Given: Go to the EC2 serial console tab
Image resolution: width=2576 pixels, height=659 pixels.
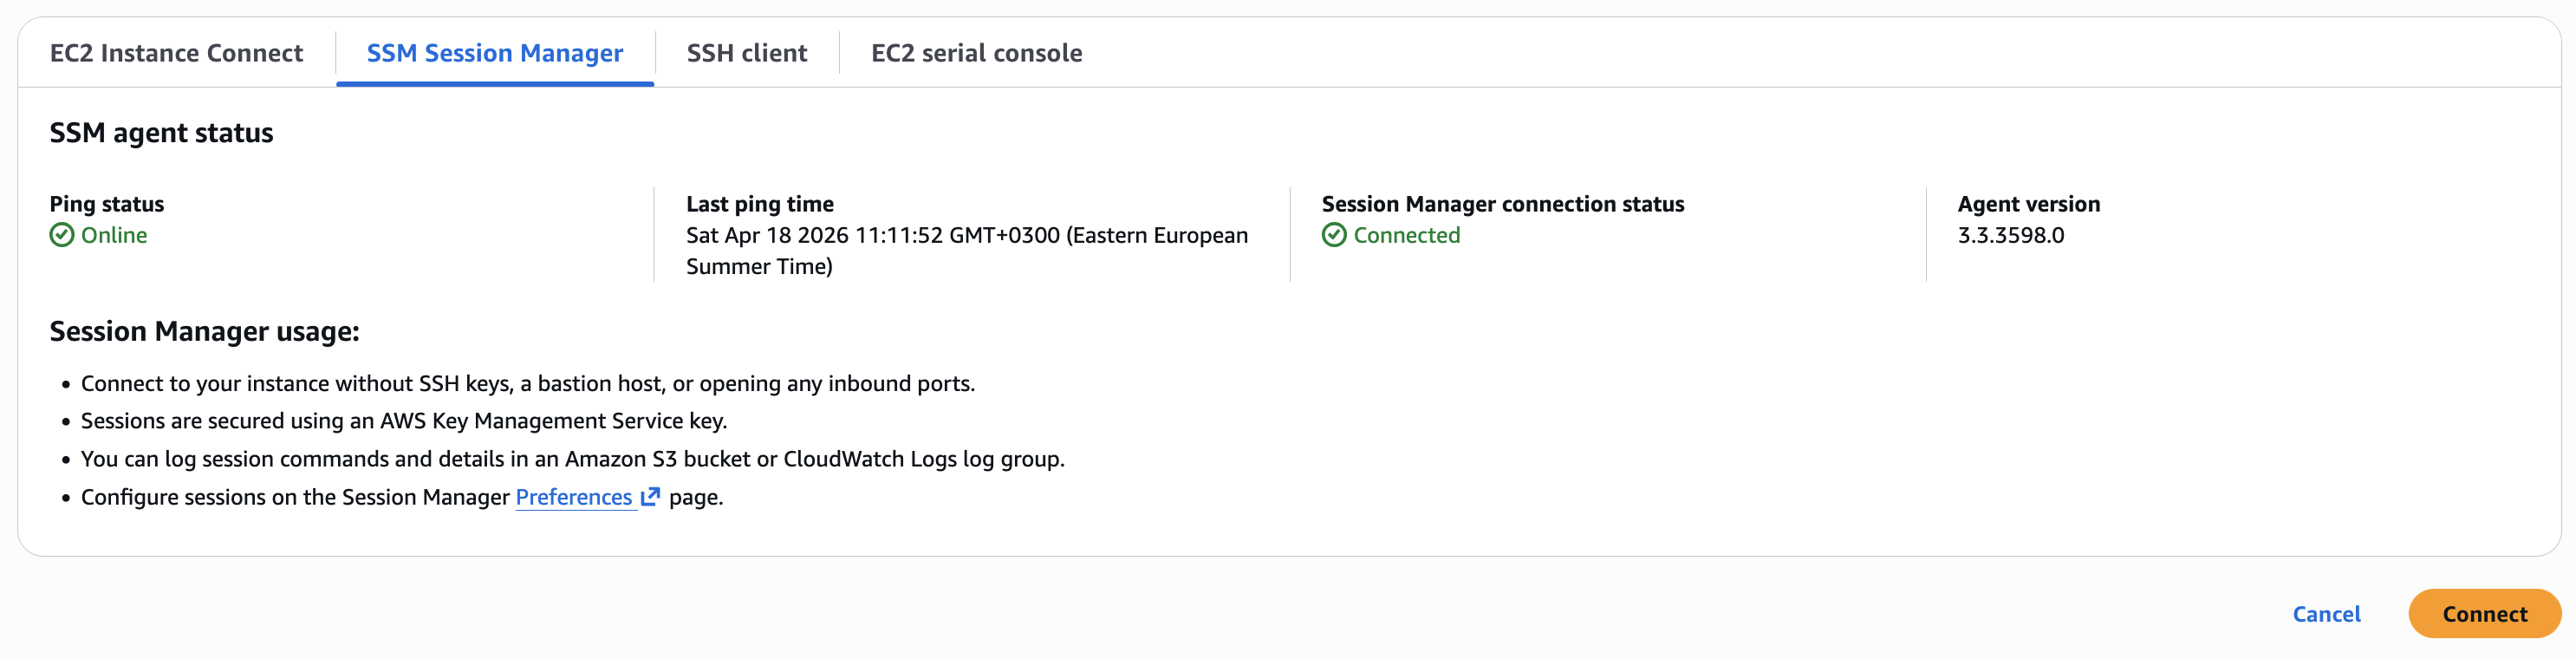Looking at the screenshot, I should tap(976, 53).
